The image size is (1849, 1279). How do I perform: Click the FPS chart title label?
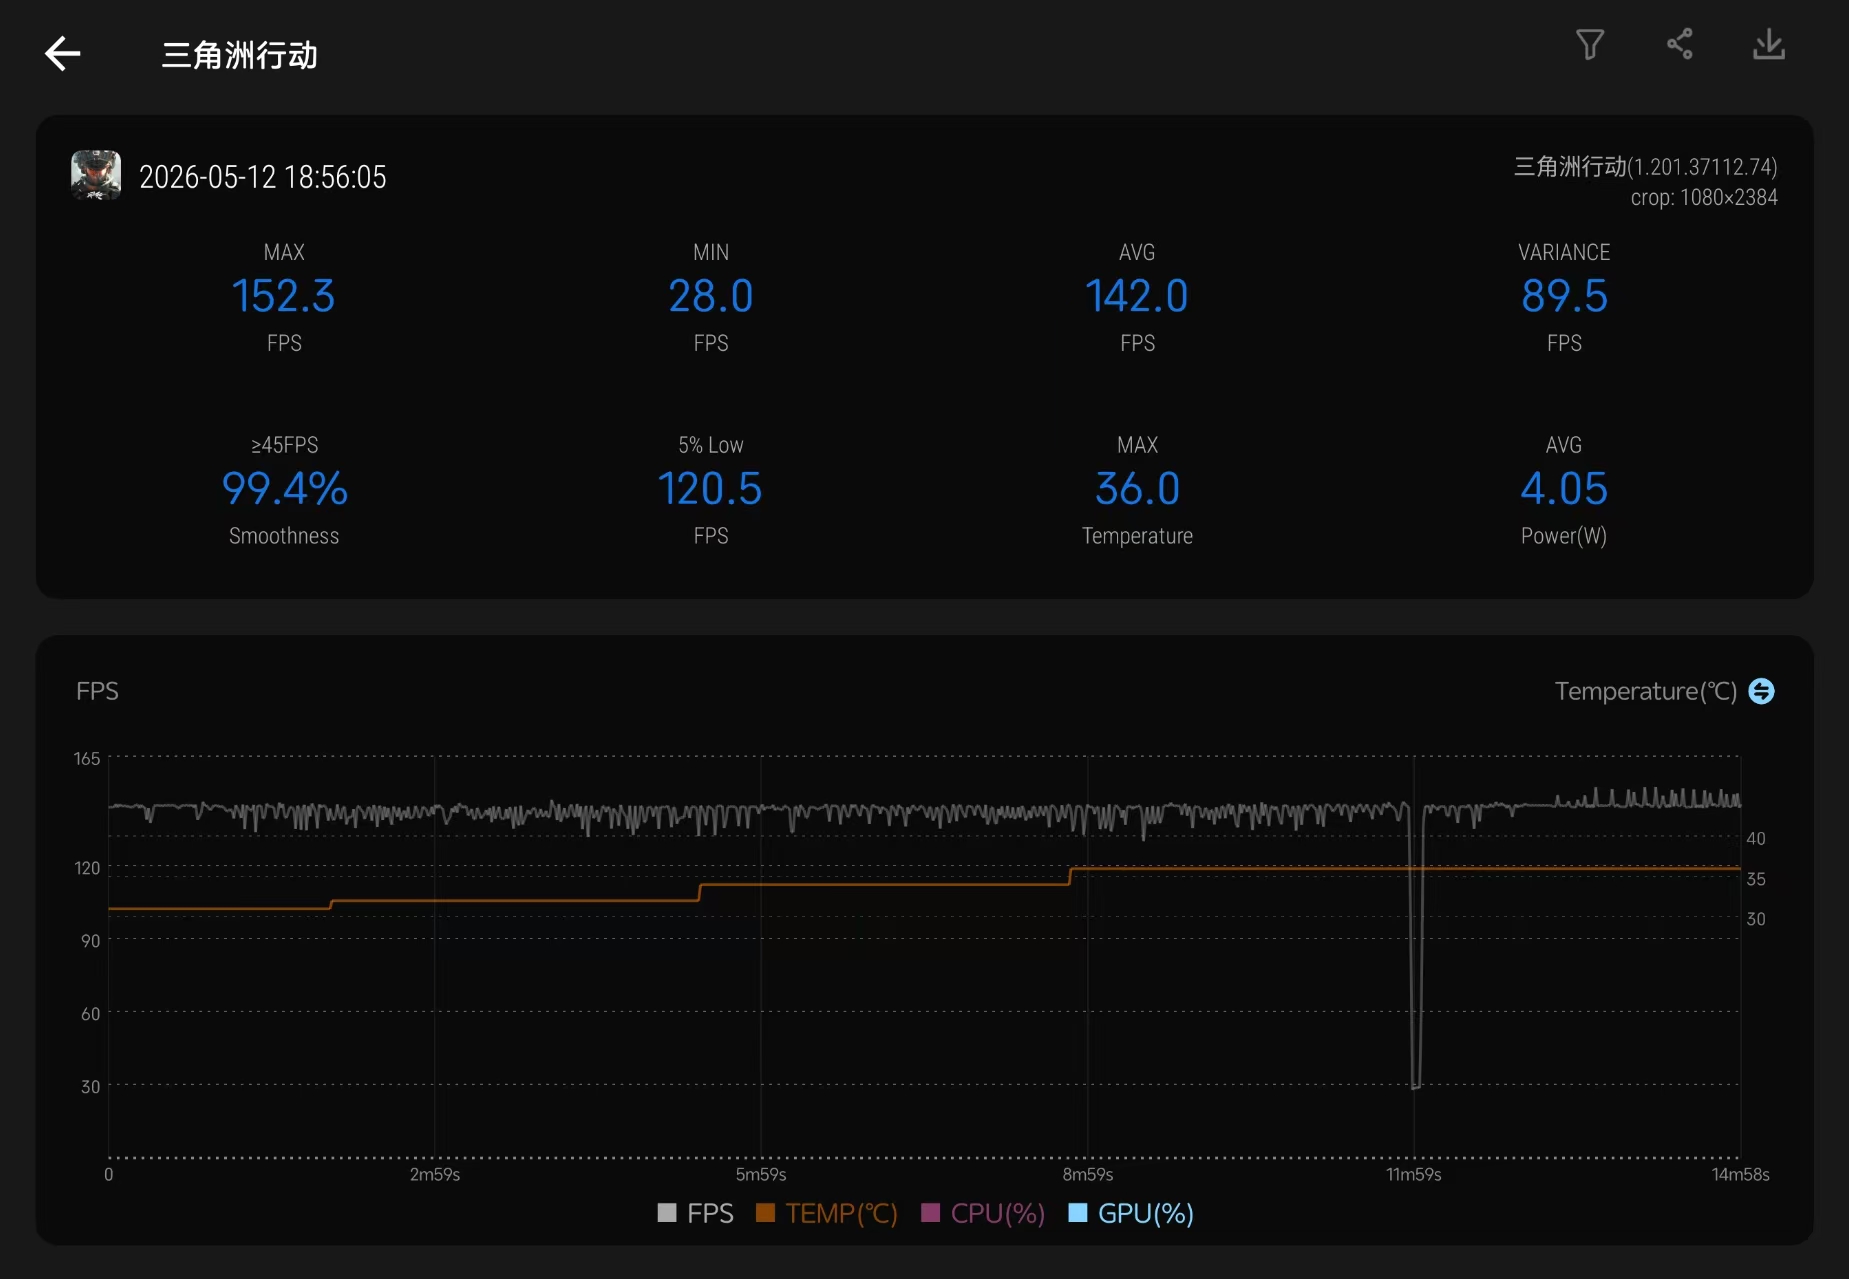tap(97, 691)
